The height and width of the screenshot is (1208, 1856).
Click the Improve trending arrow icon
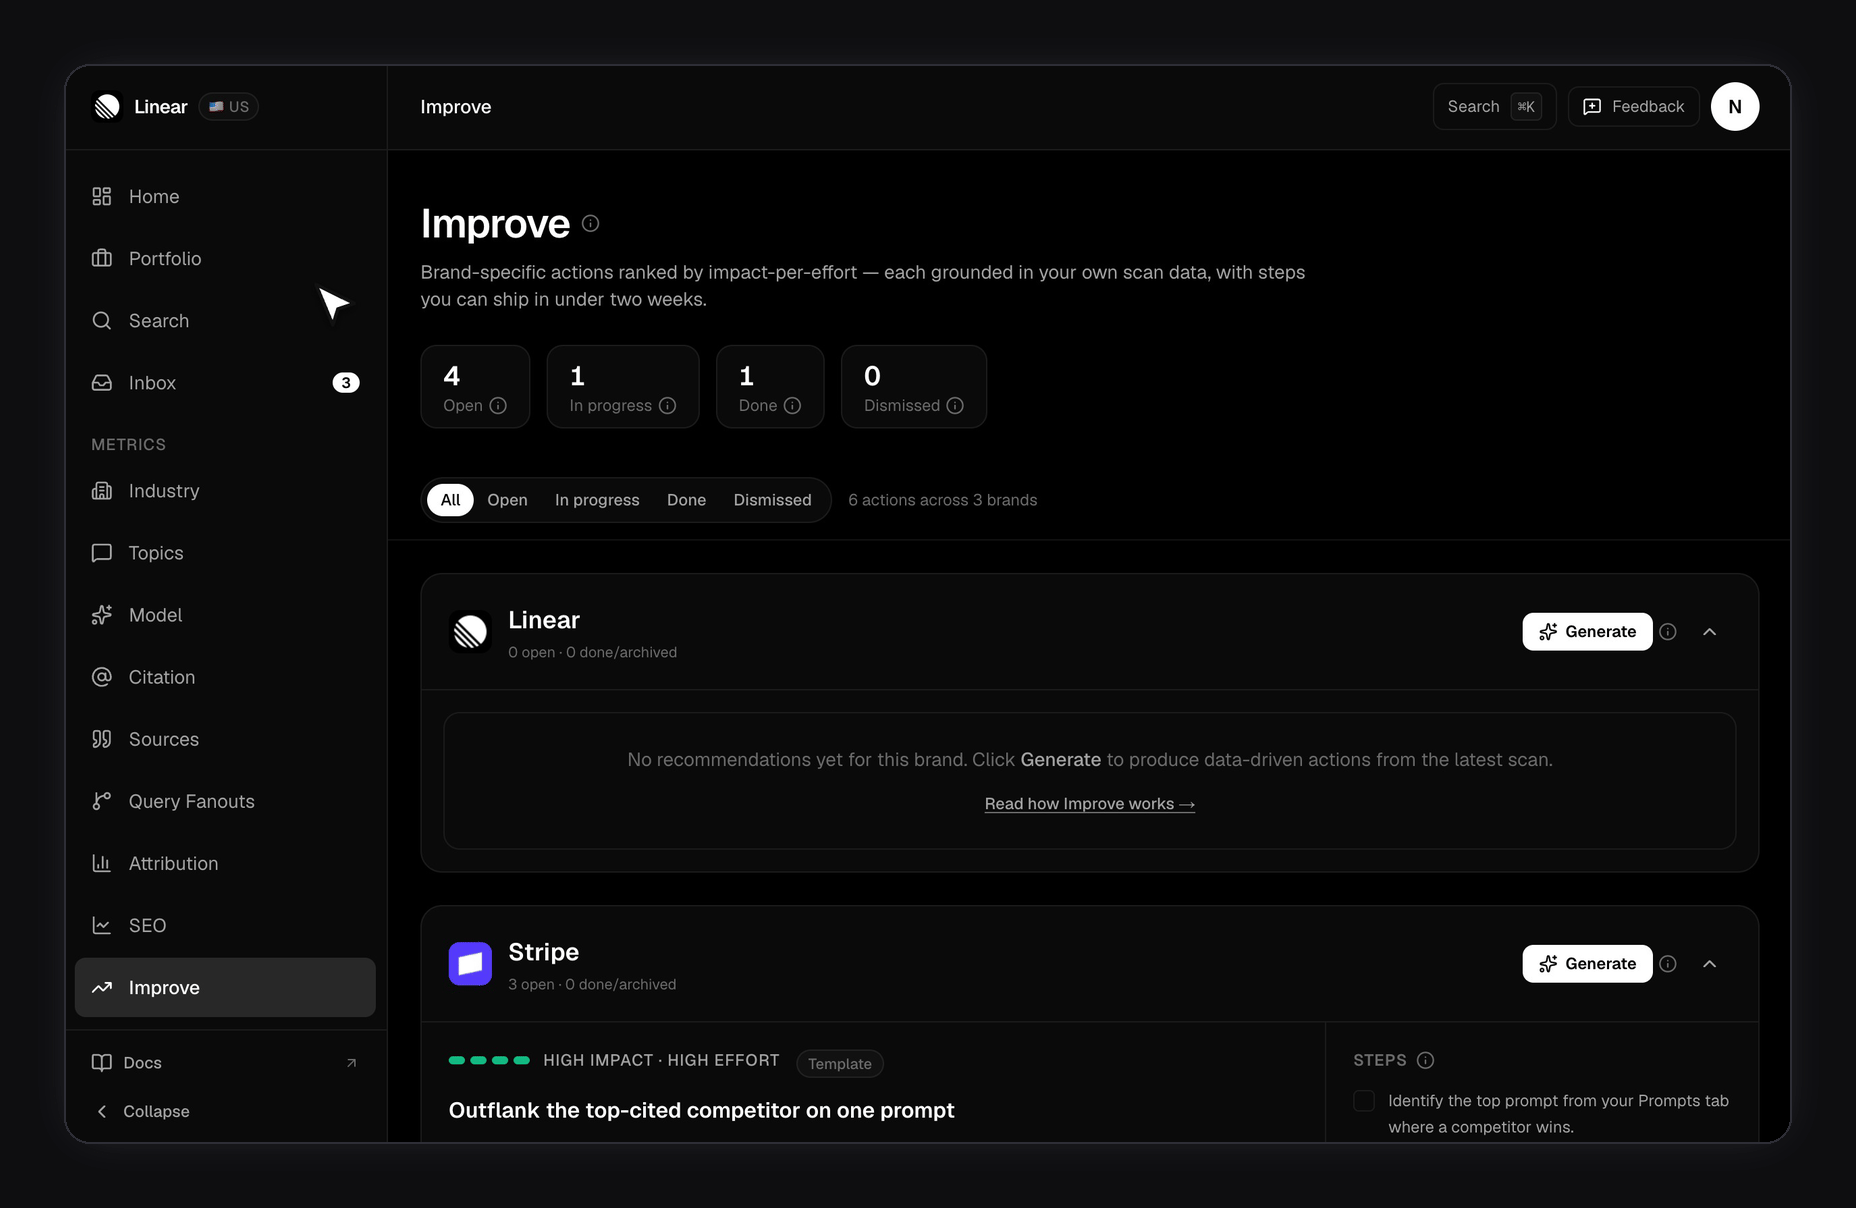102,988
